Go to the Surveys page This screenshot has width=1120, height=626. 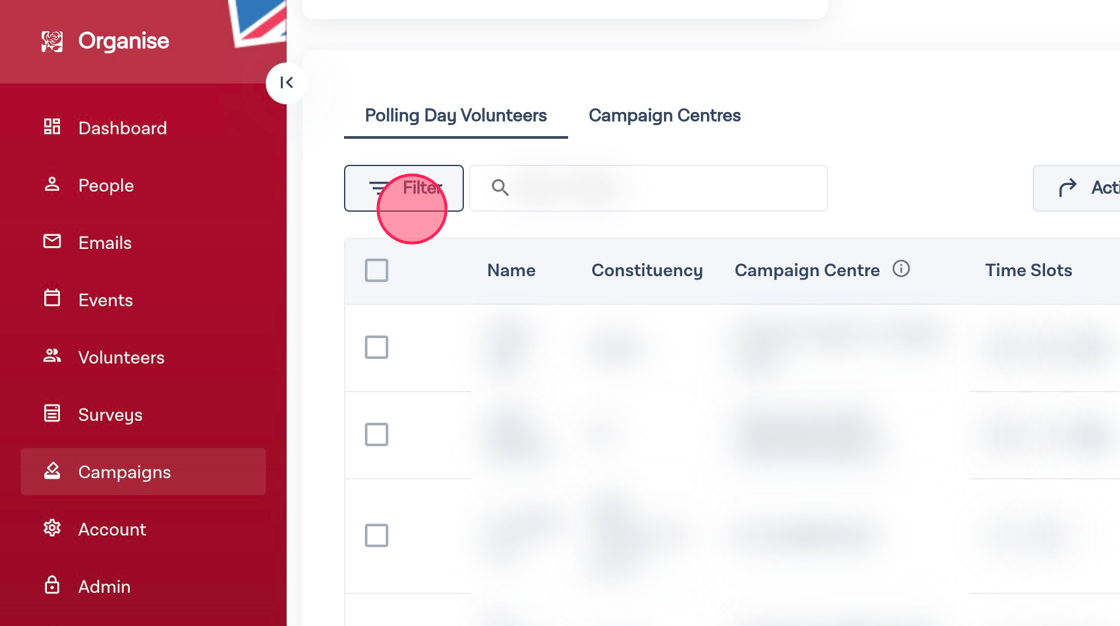coord(110,415)
